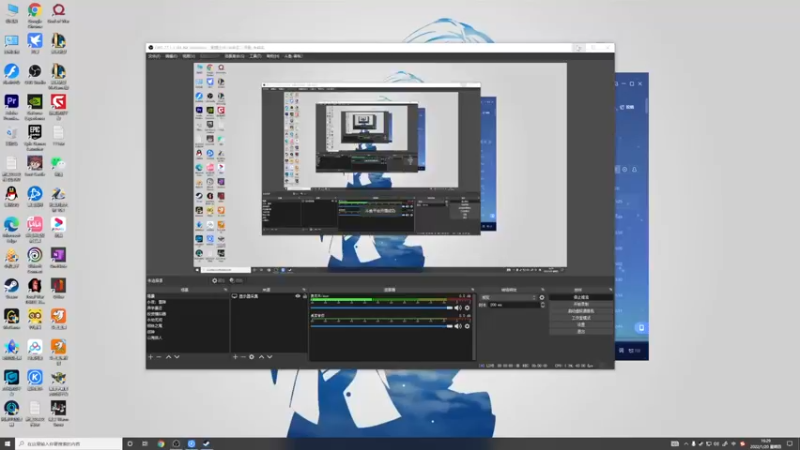The height and width of the screenshot is (450, 800).
Task: Adjust second mixer track volume slider
Action: (x=382, y=326)
